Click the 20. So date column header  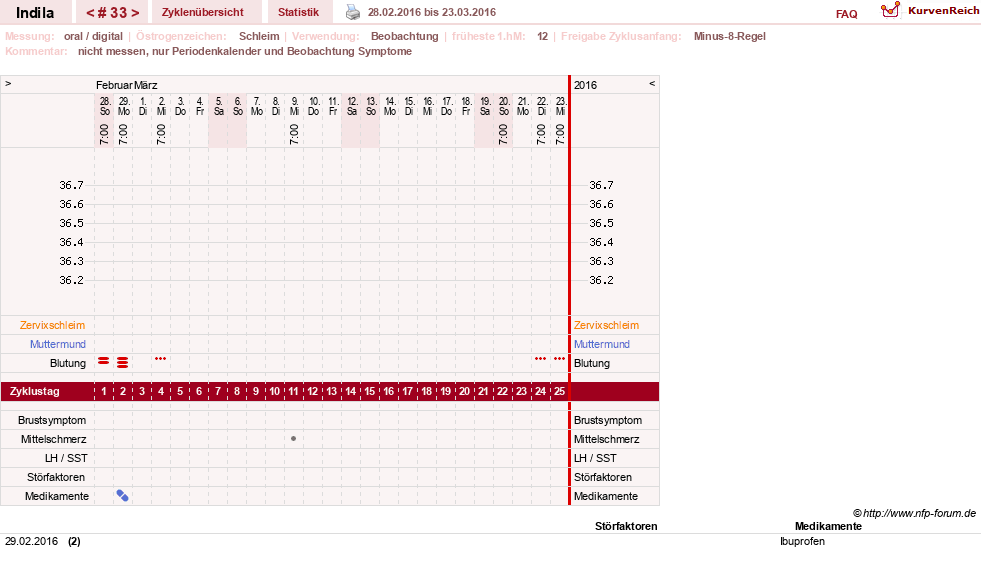504,106
